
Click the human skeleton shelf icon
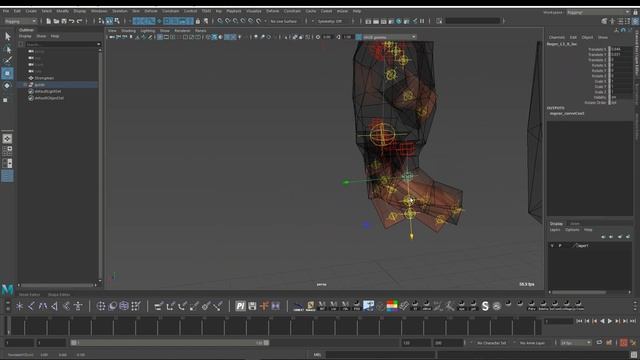point(78,306)
